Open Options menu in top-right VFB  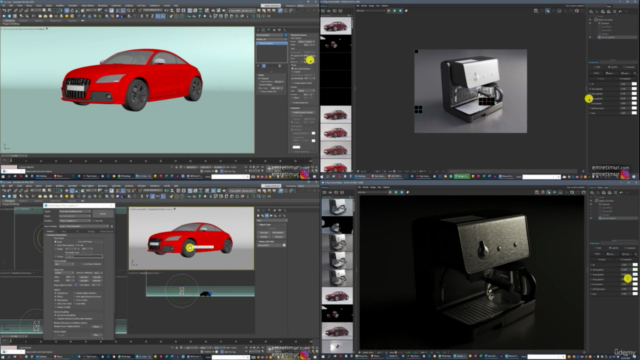(384, 6)
